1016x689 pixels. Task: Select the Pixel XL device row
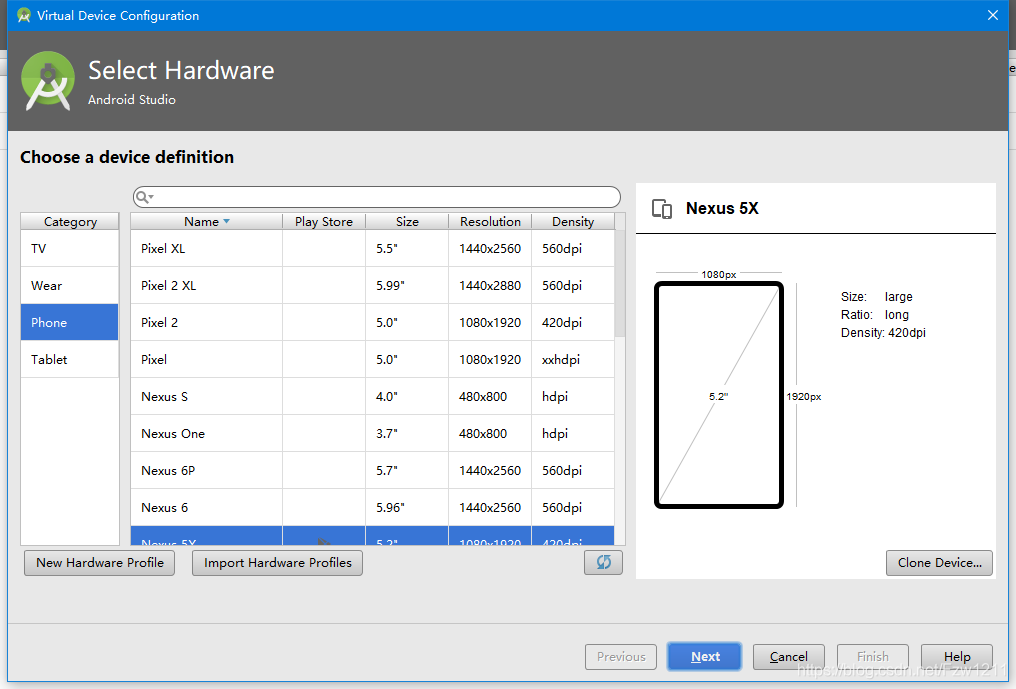(x=373, y=249)
